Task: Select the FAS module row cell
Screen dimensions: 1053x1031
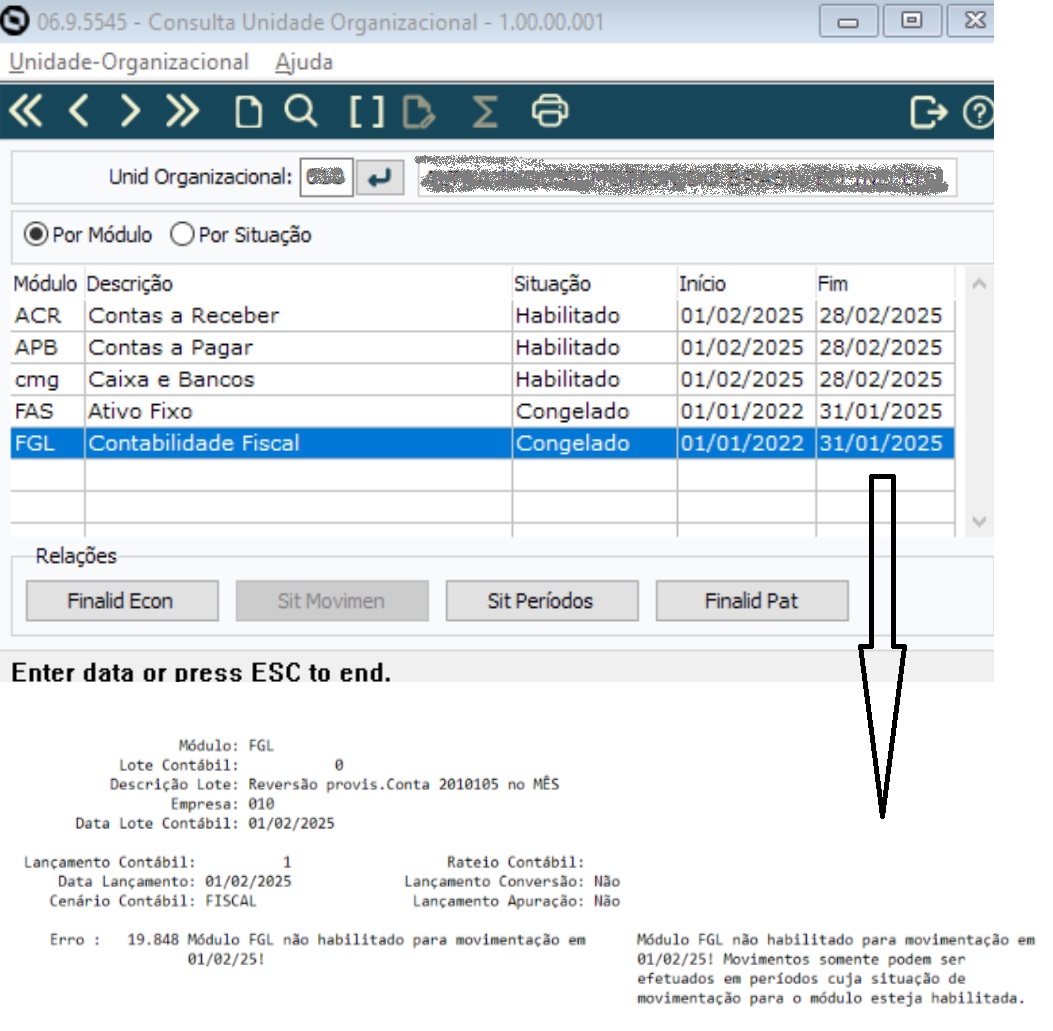Action: [47, 412]
